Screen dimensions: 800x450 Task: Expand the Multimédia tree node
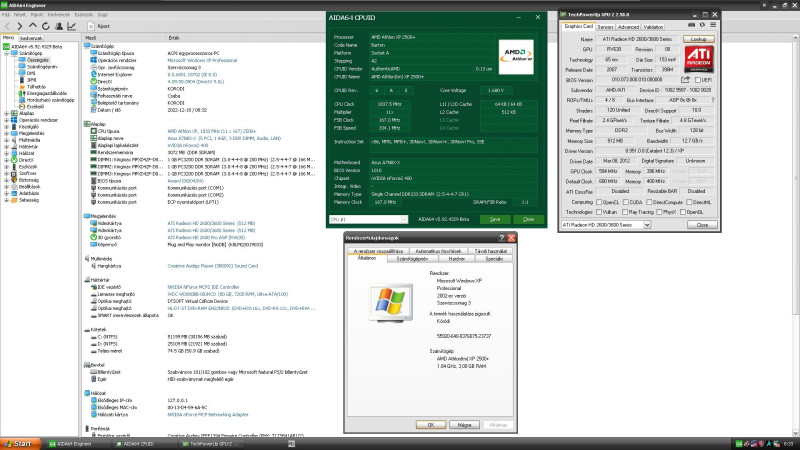click(x=6, y=140)
